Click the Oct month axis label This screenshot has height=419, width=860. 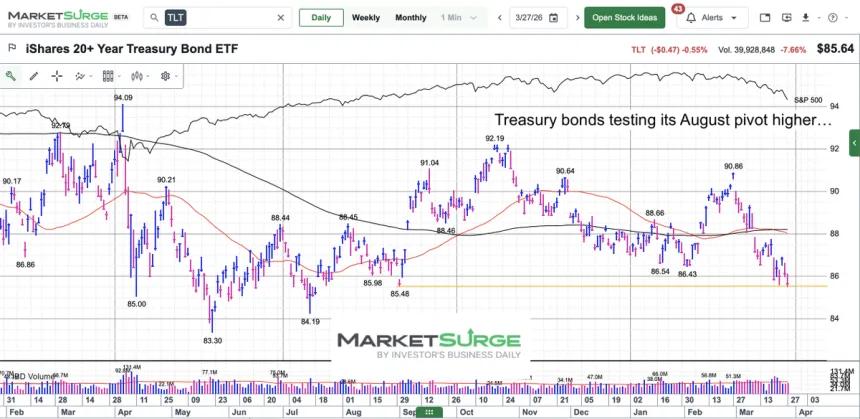pyautogui.click(x=466, y=412)
